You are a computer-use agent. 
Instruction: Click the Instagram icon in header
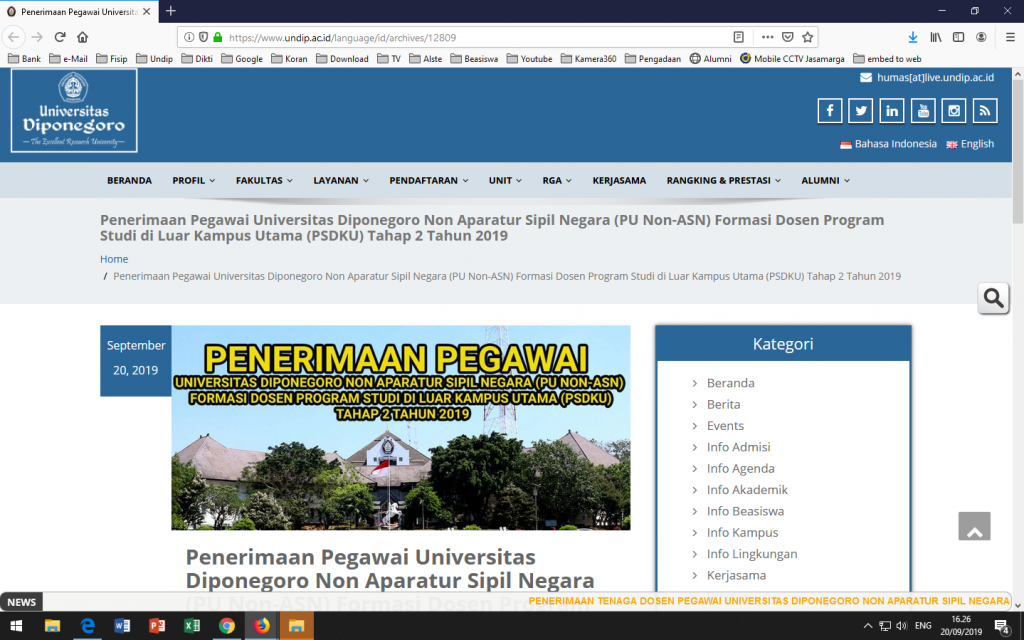[954, 111]
